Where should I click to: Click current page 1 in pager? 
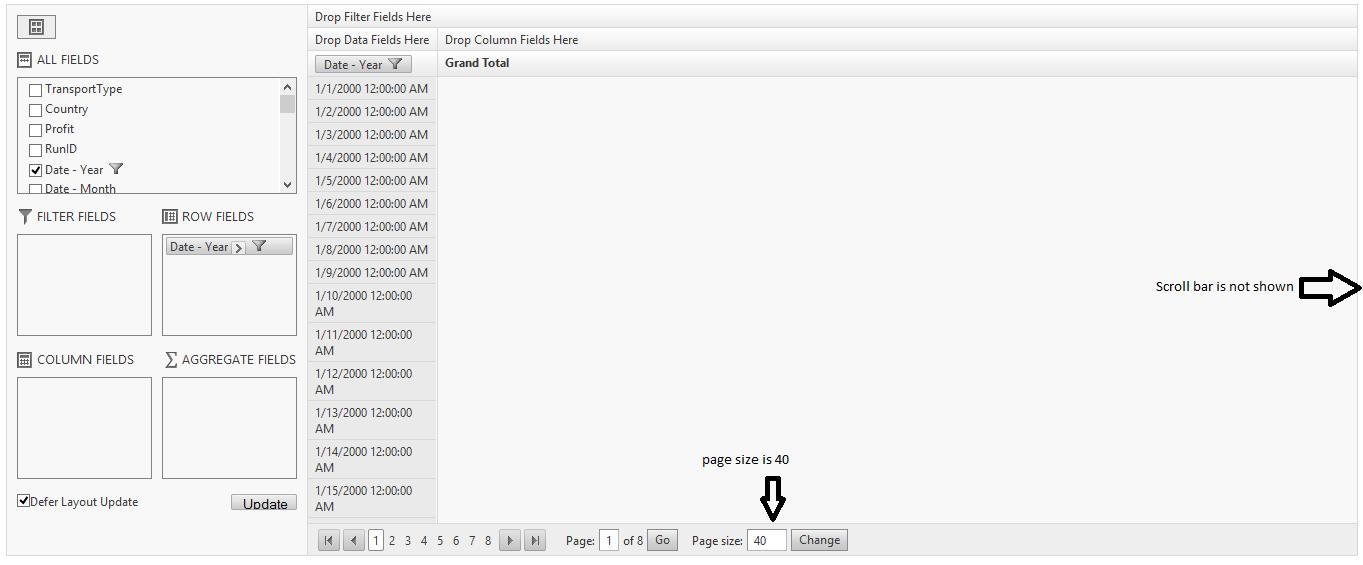(x=376, y=541)
